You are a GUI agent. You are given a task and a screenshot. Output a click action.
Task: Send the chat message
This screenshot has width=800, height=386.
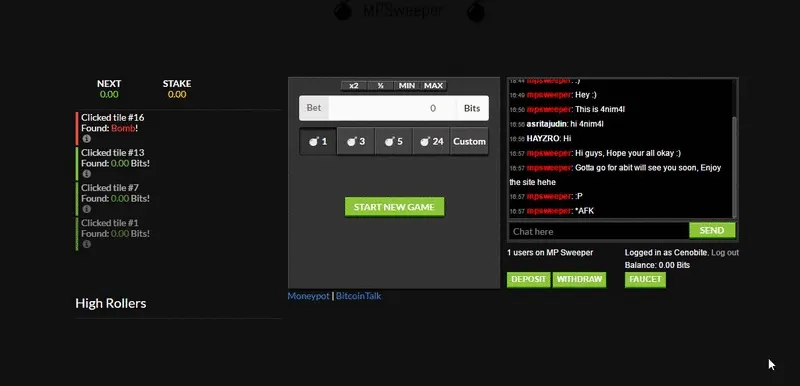712,230
